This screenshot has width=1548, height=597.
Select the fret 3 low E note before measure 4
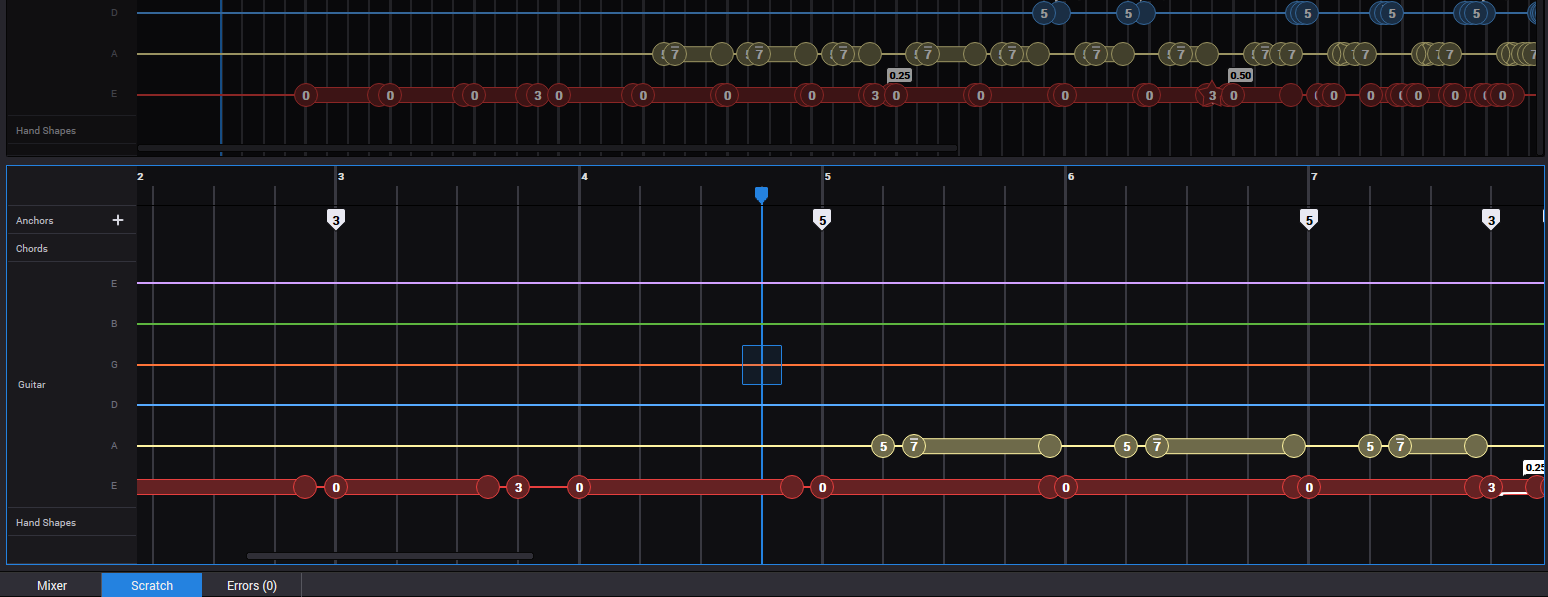(517, 487)
